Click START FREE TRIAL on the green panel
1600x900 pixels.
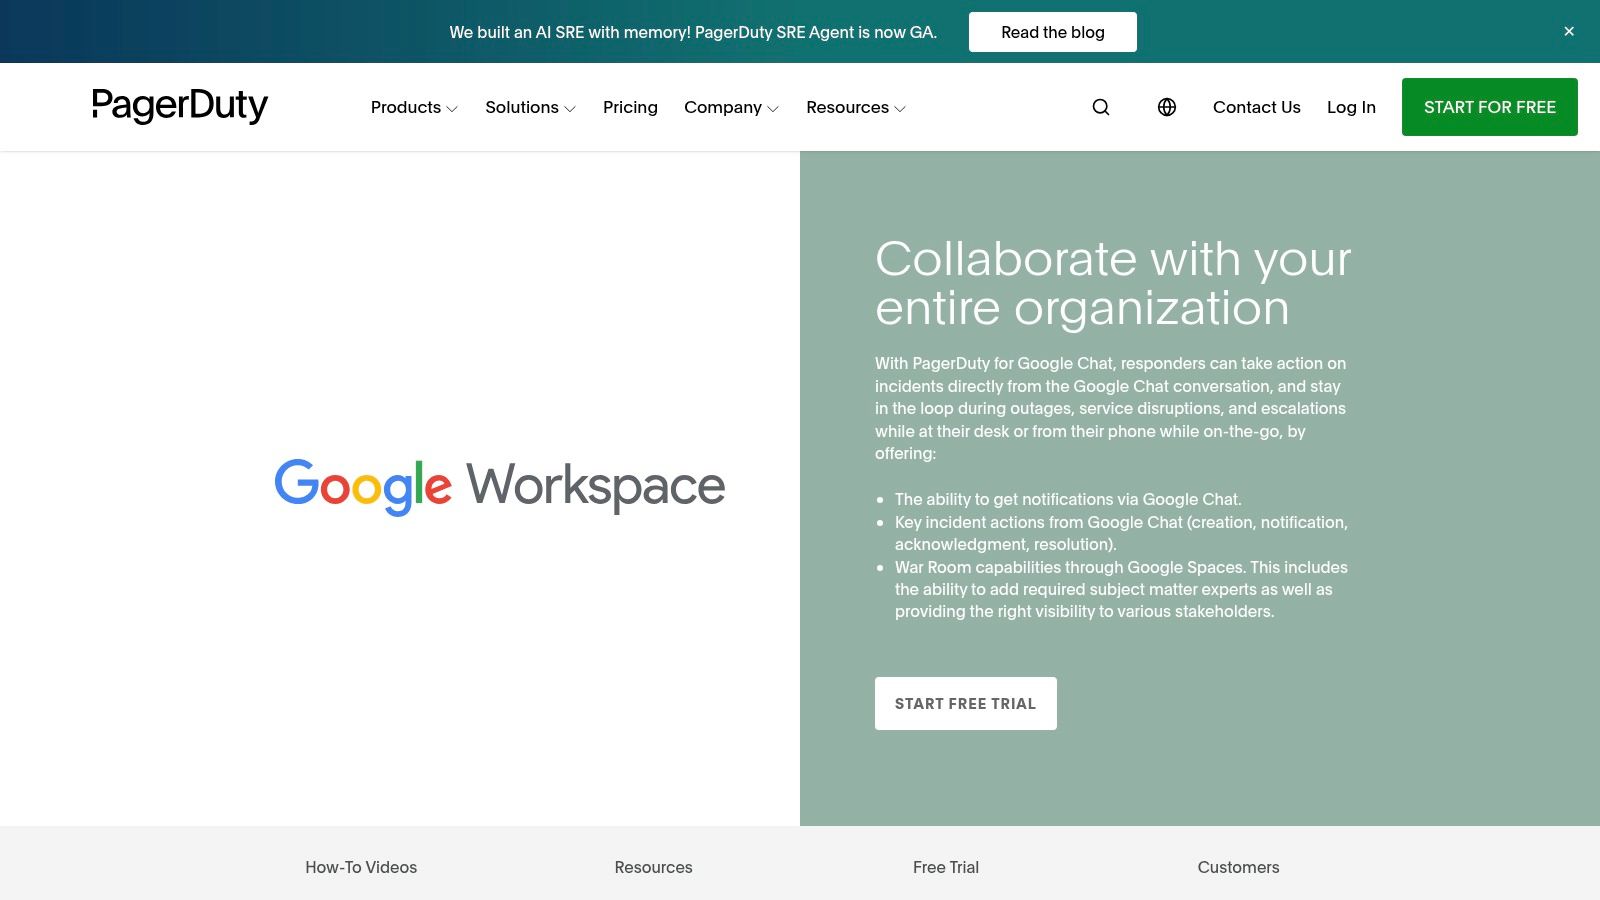pyautogui.click(x=965, y=703)
